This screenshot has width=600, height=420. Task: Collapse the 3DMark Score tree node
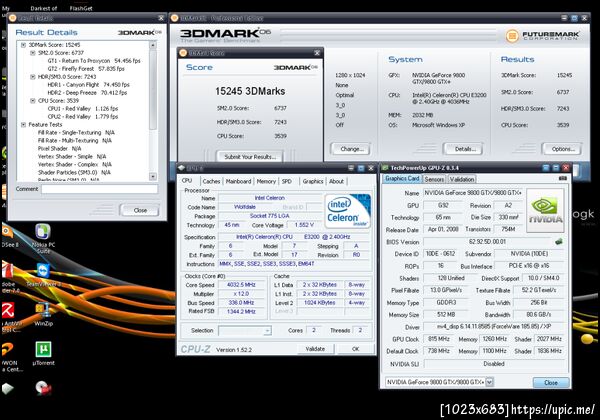click(23, 45)
